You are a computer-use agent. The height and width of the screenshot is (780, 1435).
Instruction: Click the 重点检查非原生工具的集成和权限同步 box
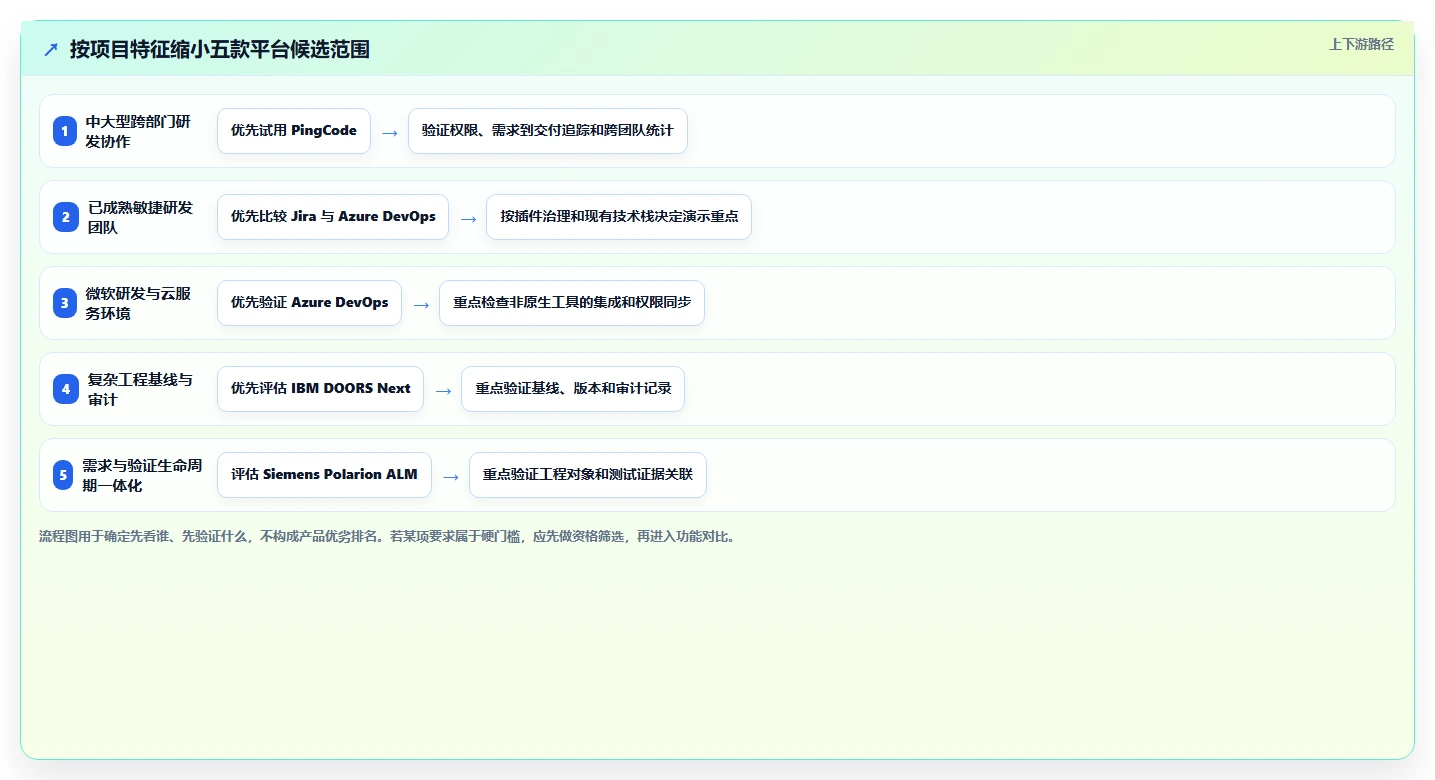coord(572,303)
